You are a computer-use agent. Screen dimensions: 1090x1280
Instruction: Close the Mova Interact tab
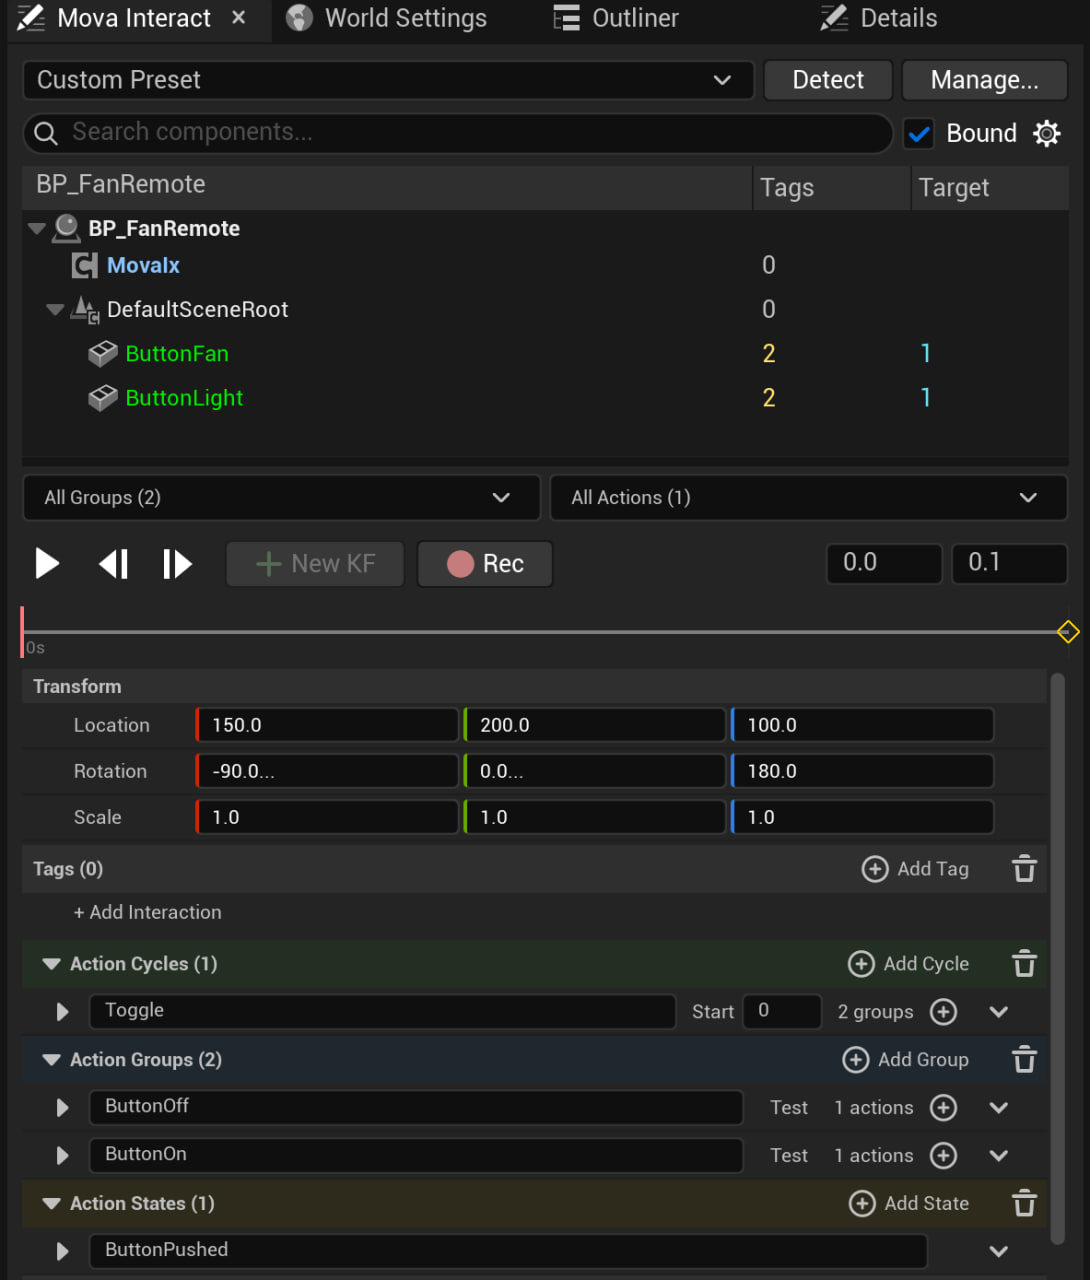click(238, 18)
